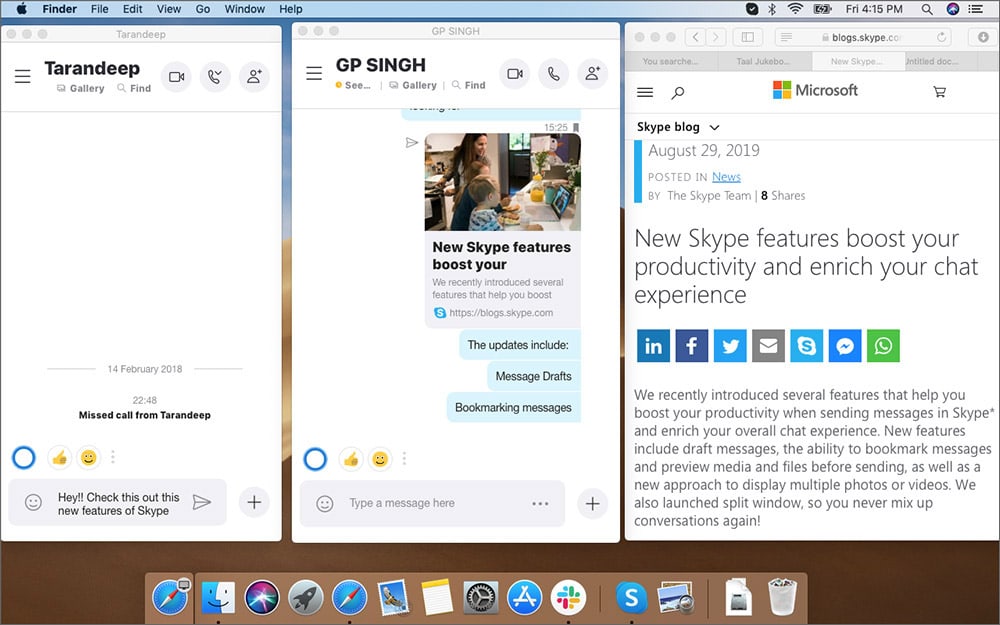Expand the hamburger menu in GP SINGH window
1000x625 pixels.
tap(314, 73)
